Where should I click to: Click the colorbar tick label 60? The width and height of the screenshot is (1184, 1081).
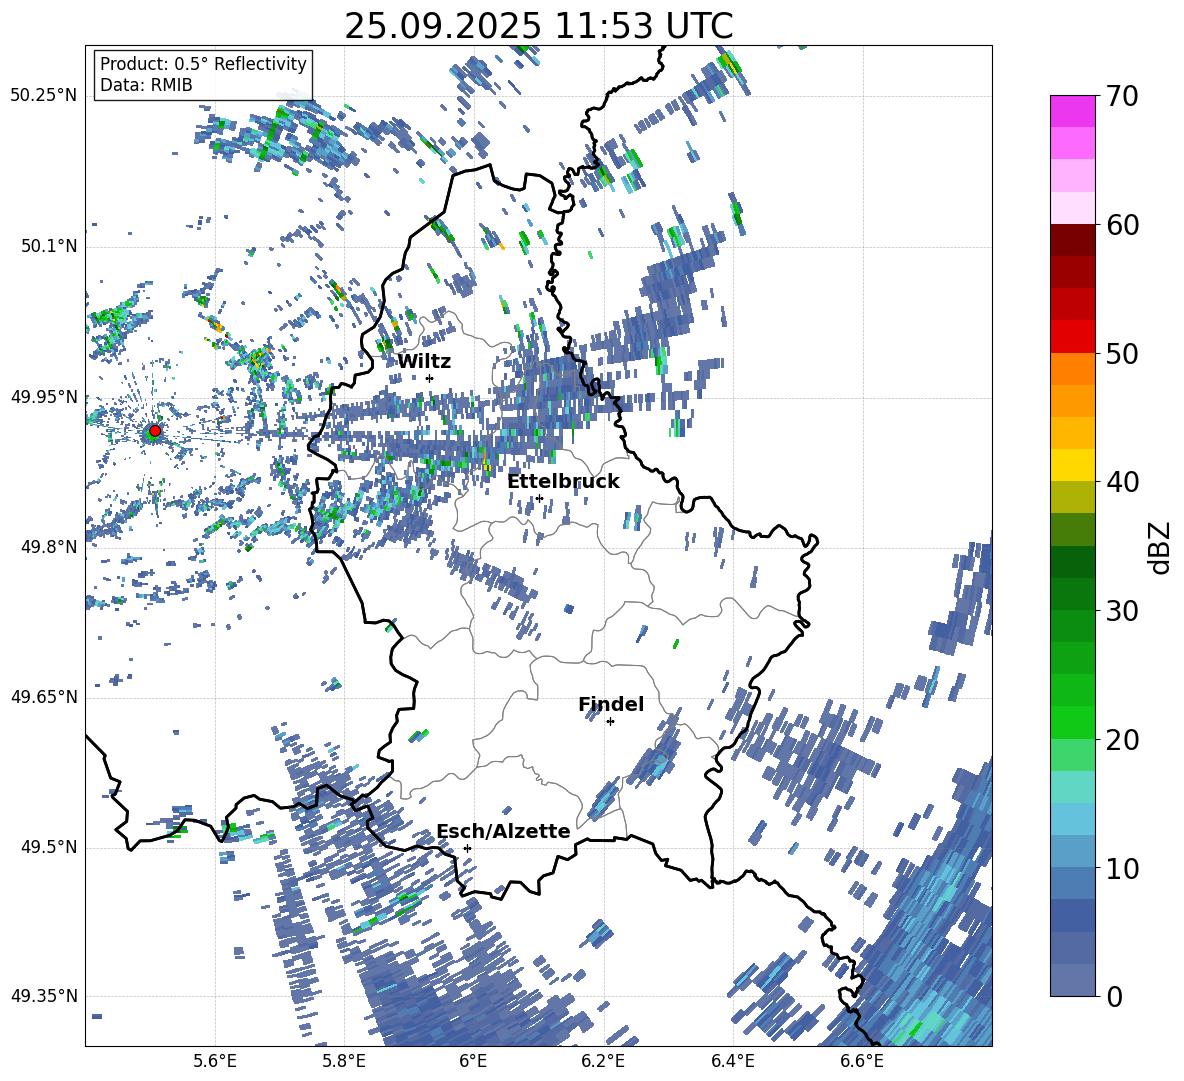pos(1122,224)
